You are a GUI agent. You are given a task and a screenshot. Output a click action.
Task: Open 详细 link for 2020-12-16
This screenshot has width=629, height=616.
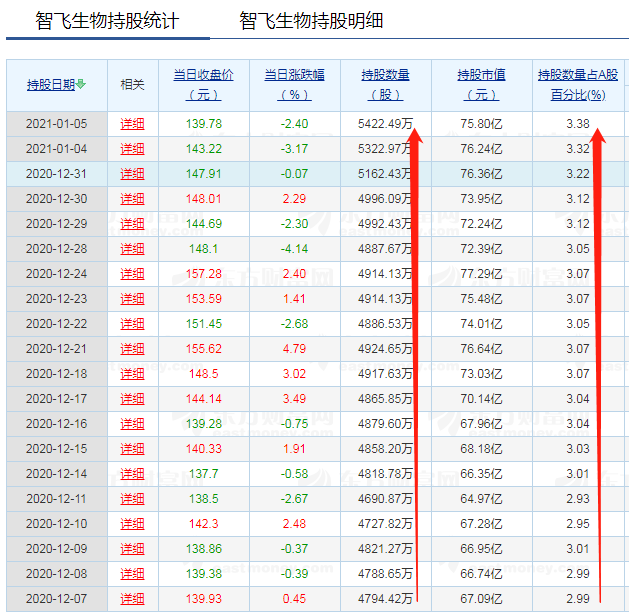coord(132,424)
